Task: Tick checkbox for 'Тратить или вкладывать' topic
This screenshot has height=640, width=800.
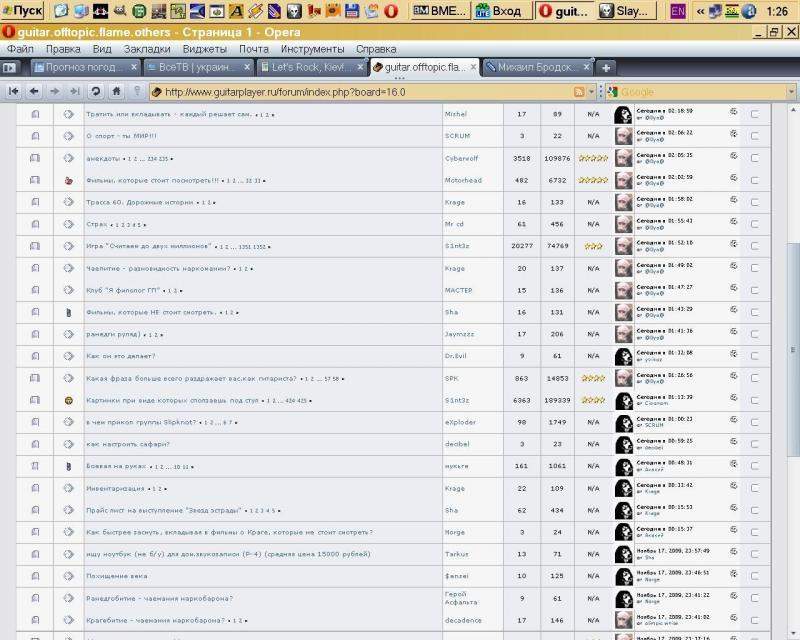Action: tap(754, 114)
